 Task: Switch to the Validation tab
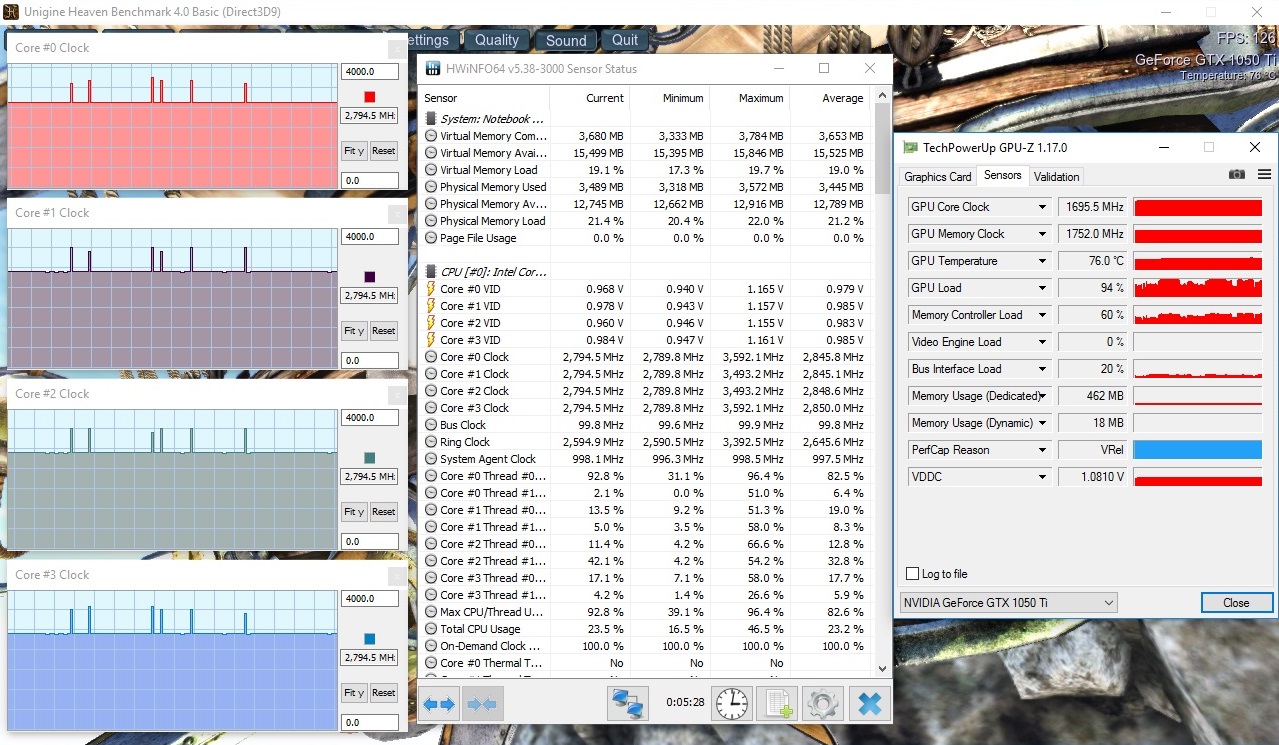pos(1057,177)
